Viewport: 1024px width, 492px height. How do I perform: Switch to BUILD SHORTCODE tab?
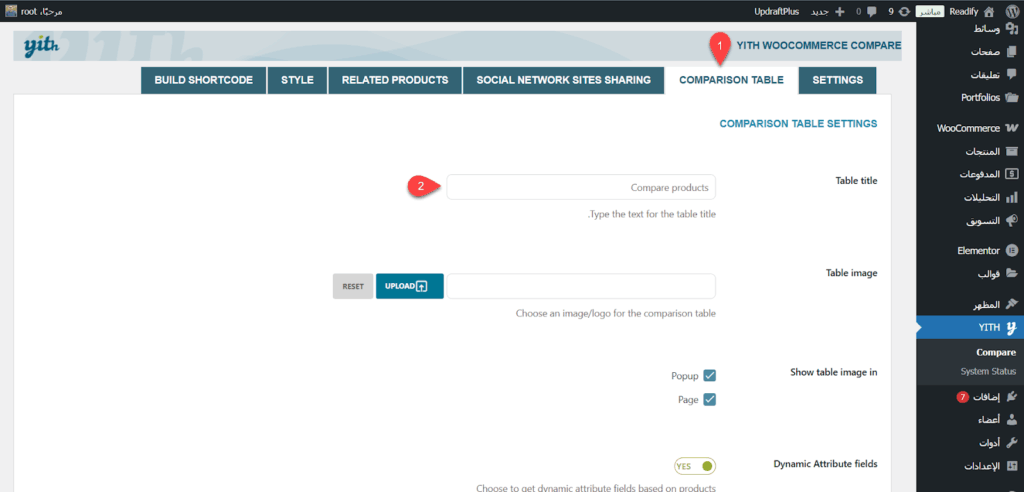coord(203,80)
